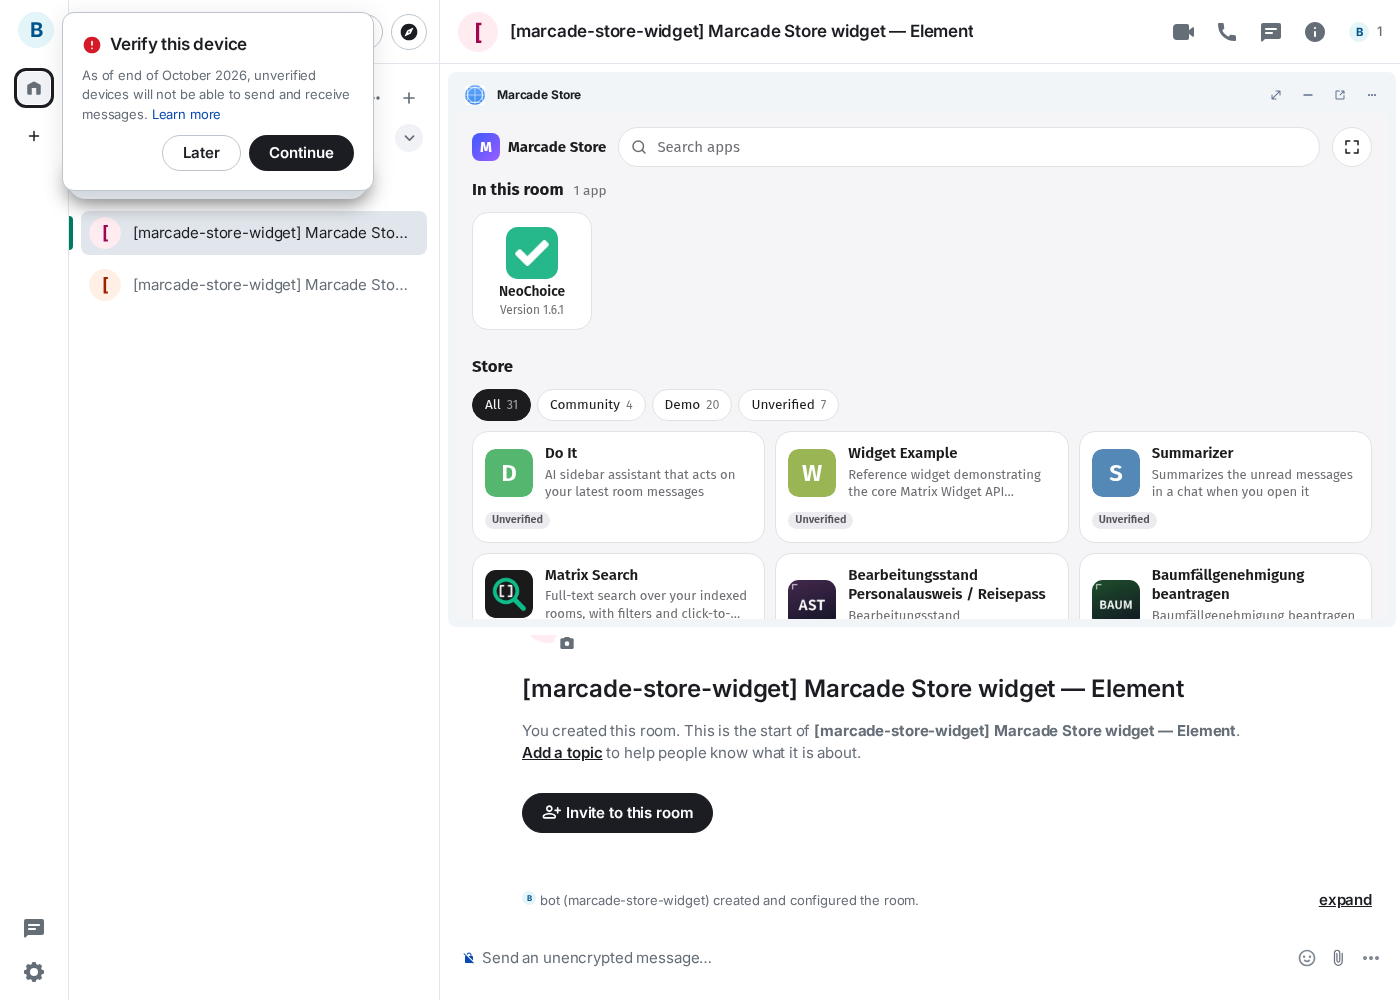Minimise the Marcade Store widget
The image size is (1400, 1000).
(x=1308, y=95)
